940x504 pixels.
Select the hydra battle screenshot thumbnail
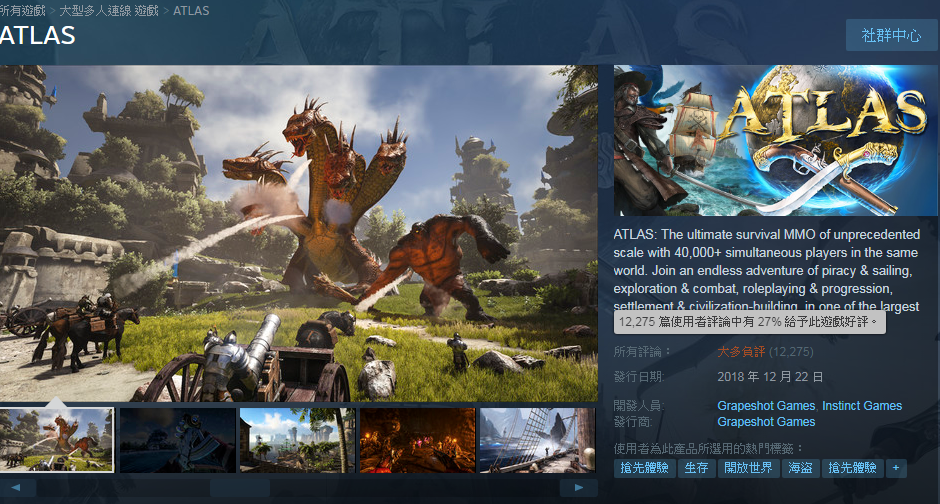point(57,440)
